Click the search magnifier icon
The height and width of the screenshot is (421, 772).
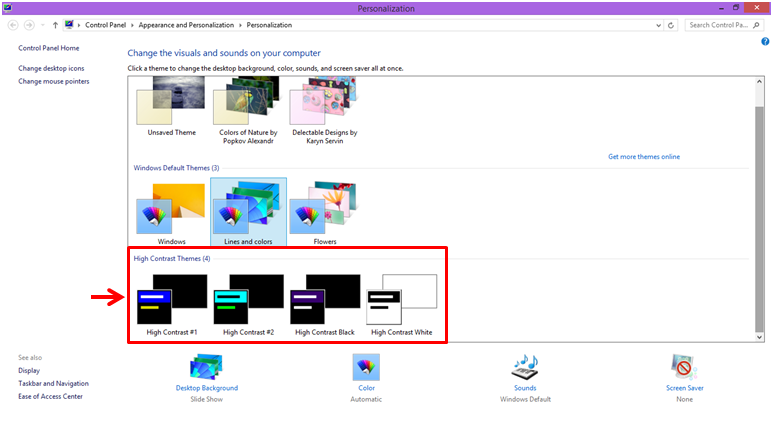pyautogui.click(x=756, y=25)
